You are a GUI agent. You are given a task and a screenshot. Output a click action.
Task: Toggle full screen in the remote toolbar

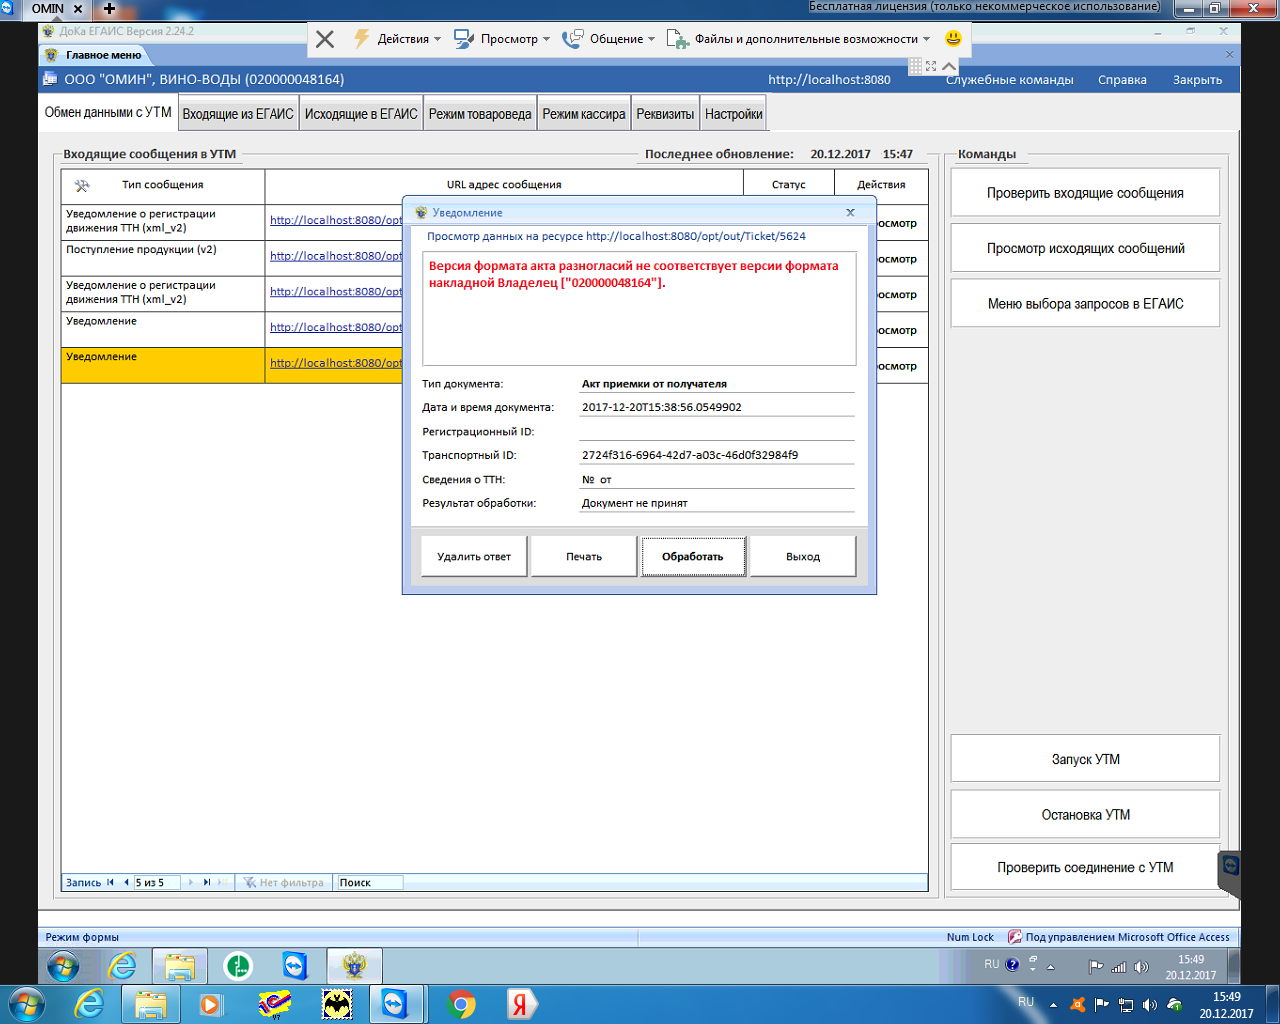tap(931, 66)
